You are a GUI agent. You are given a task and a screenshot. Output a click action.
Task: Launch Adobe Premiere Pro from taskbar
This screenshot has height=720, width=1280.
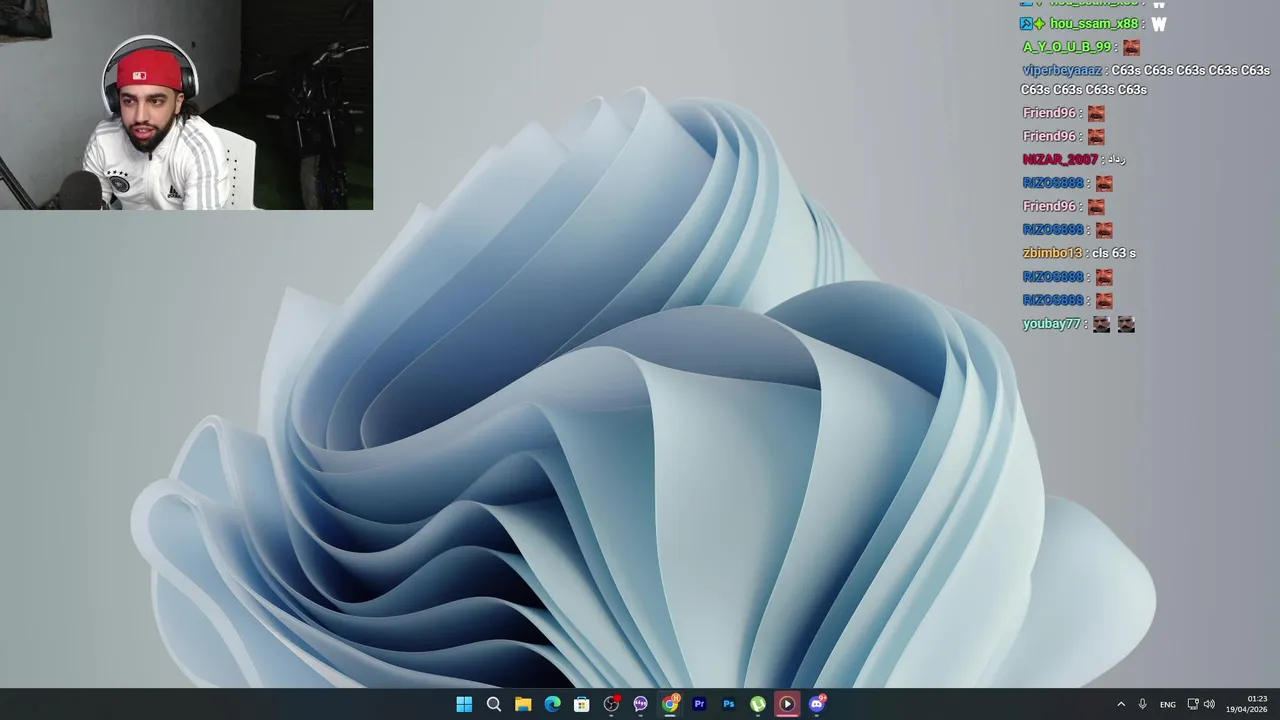699,704
